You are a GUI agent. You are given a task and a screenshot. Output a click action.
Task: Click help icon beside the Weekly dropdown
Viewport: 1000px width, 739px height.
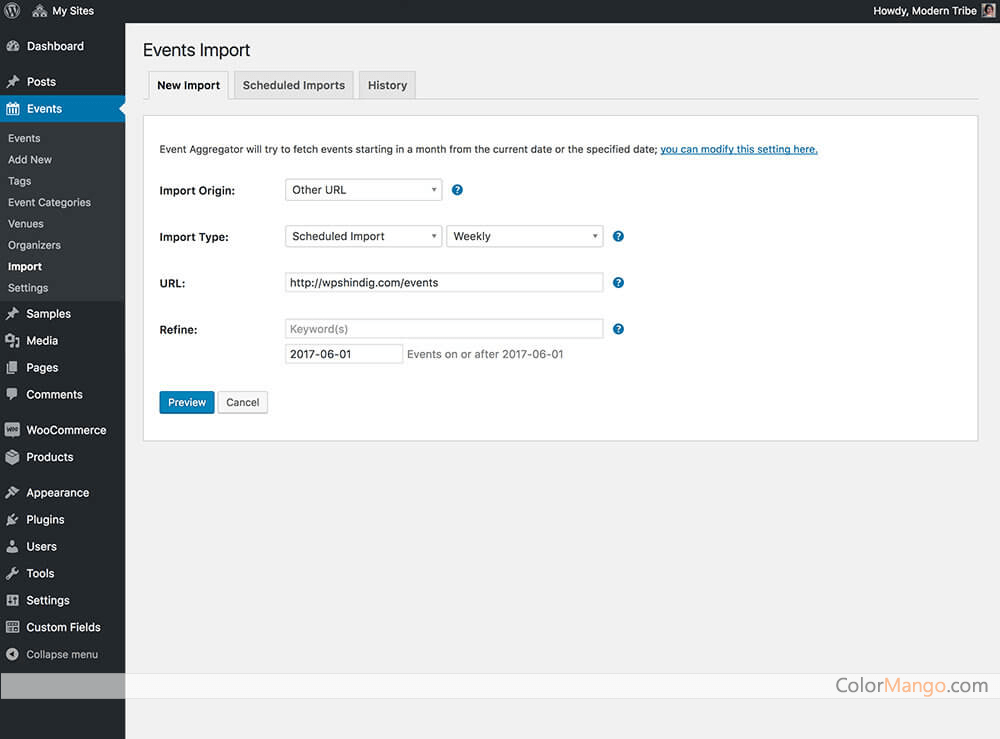(x=618, y=237)
